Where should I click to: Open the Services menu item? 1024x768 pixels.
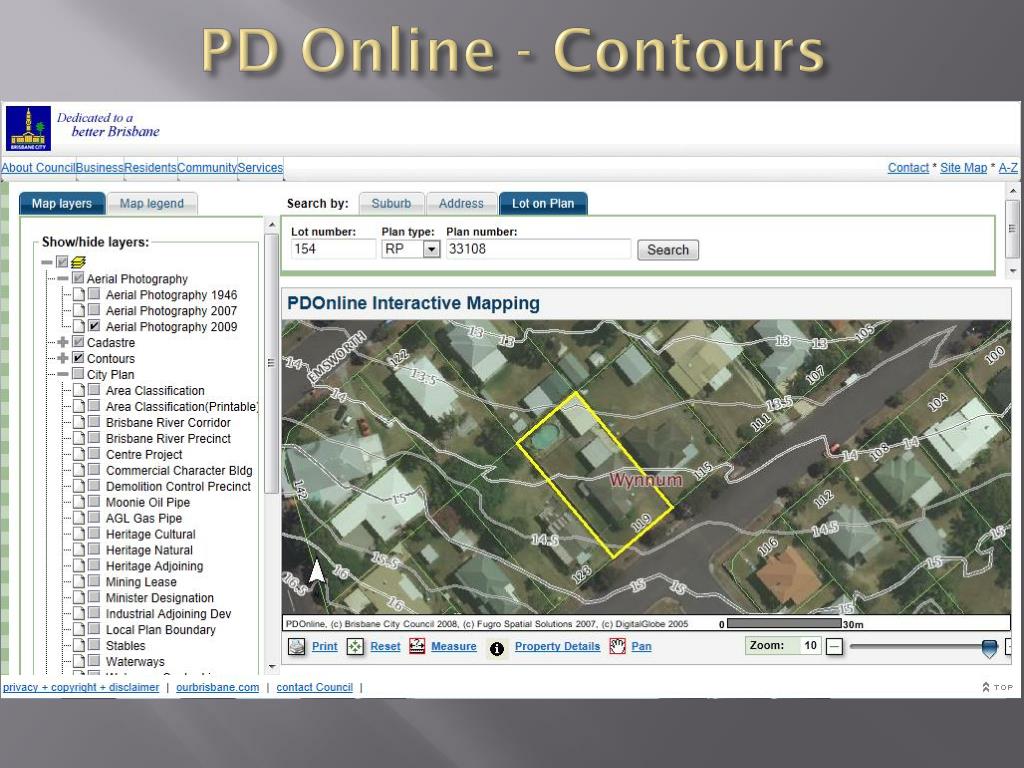260,167
